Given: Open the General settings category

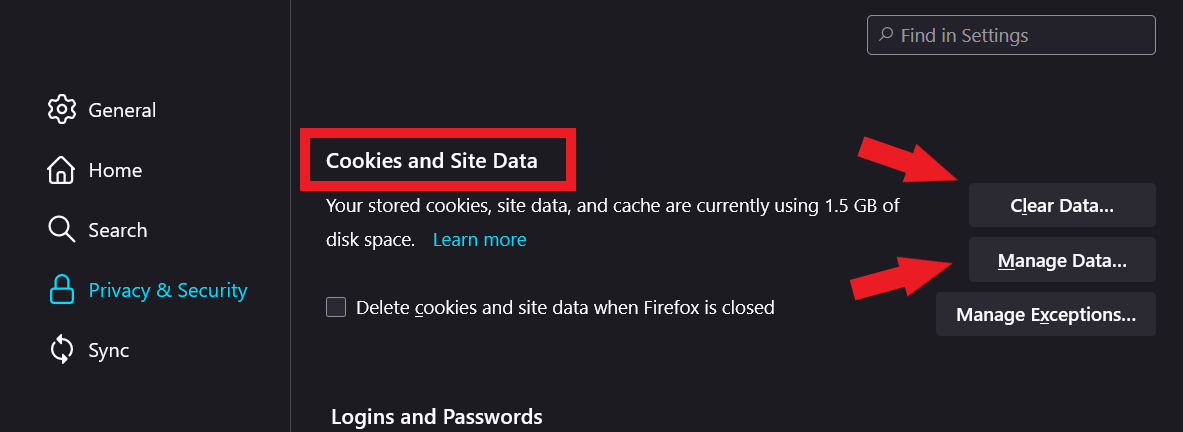Looking at the screenshot, I should pos(122,110).
